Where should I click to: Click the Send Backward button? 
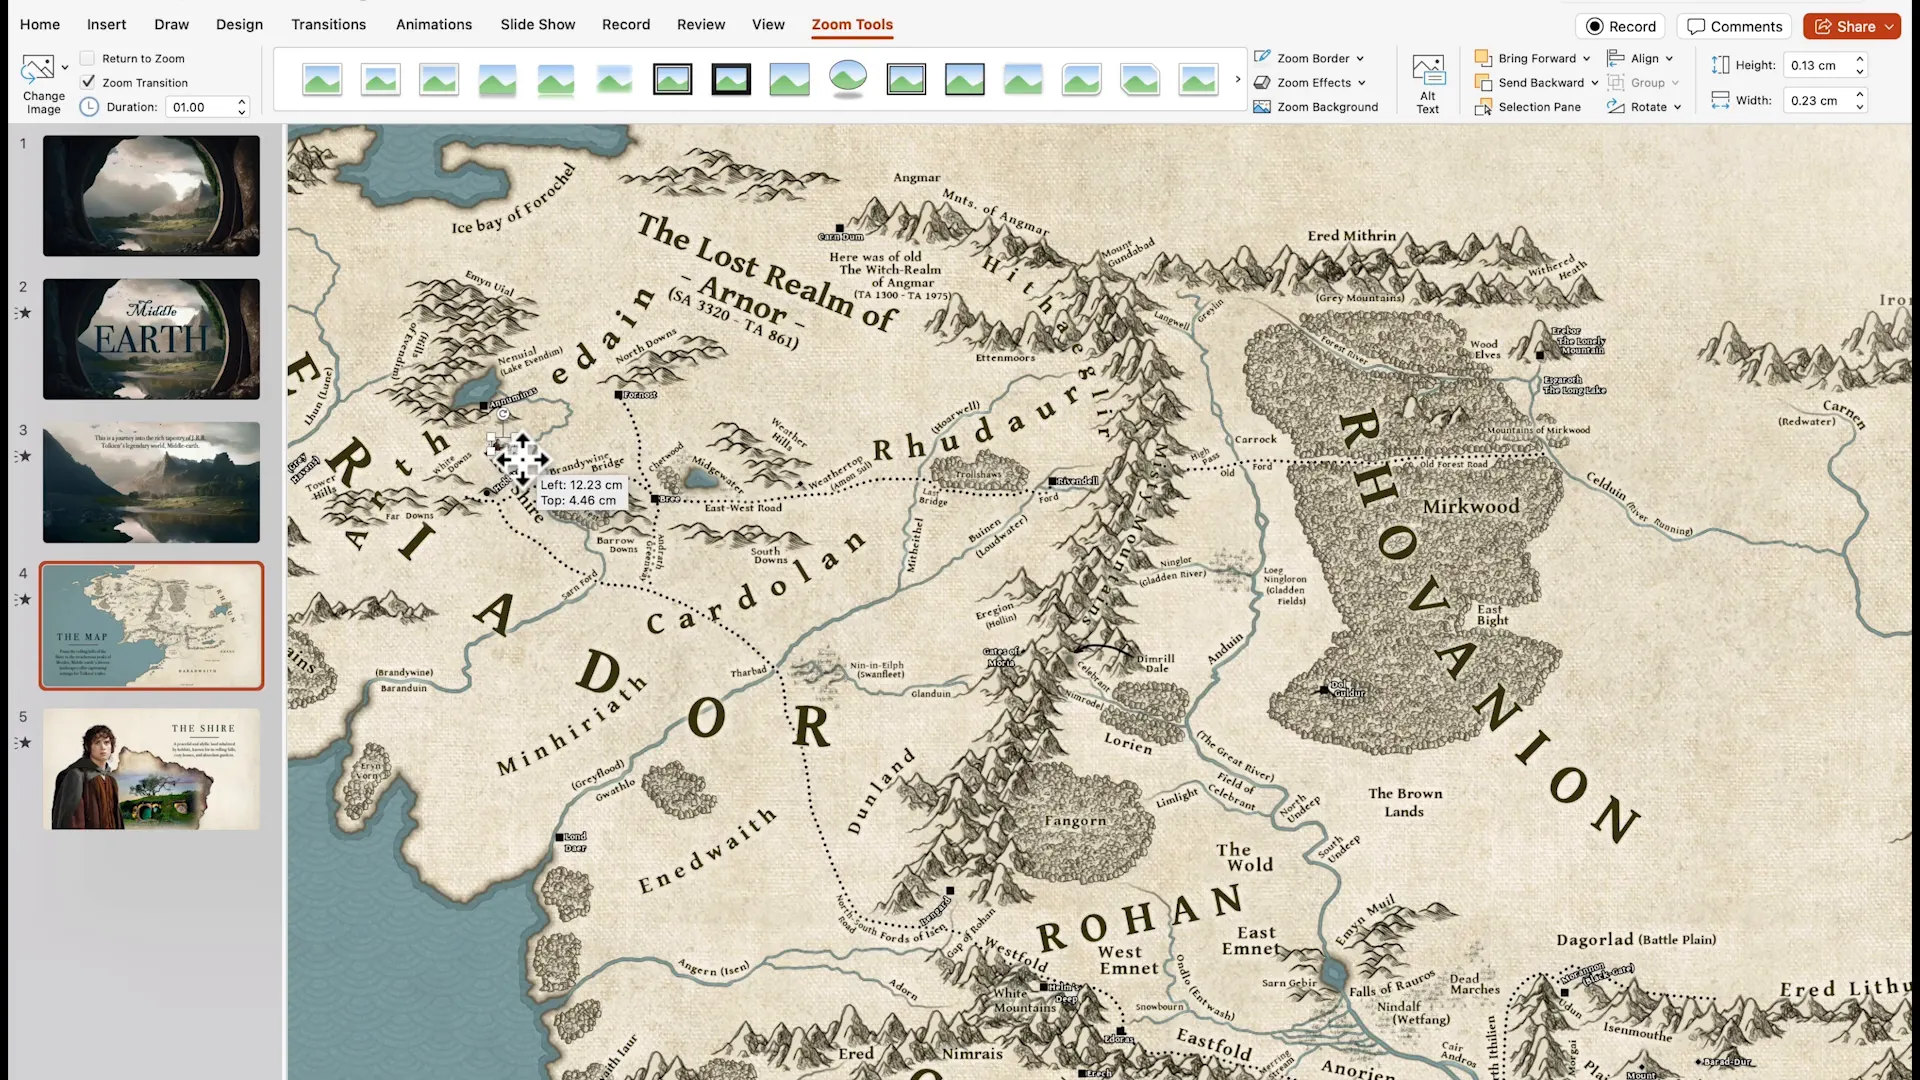click(1530, 83)
